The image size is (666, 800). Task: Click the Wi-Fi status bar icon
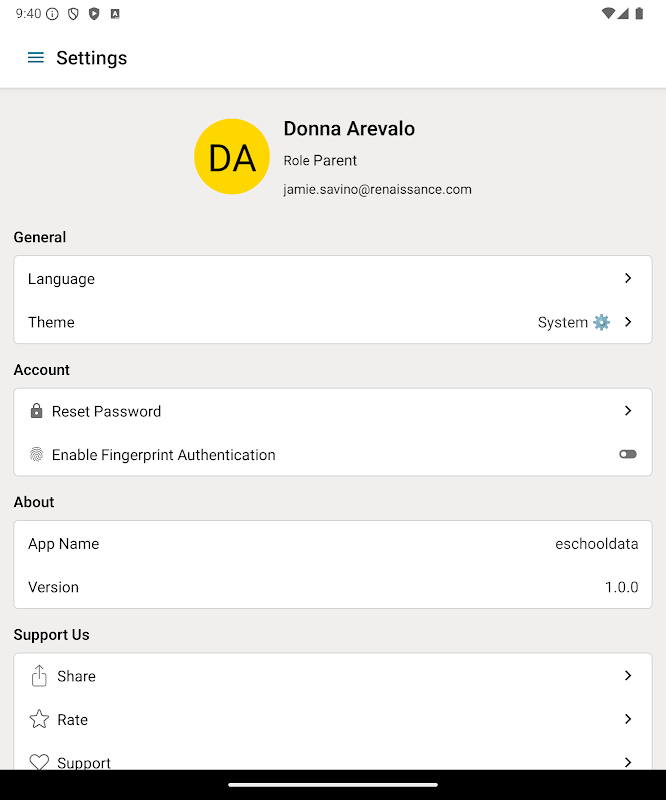607,14
